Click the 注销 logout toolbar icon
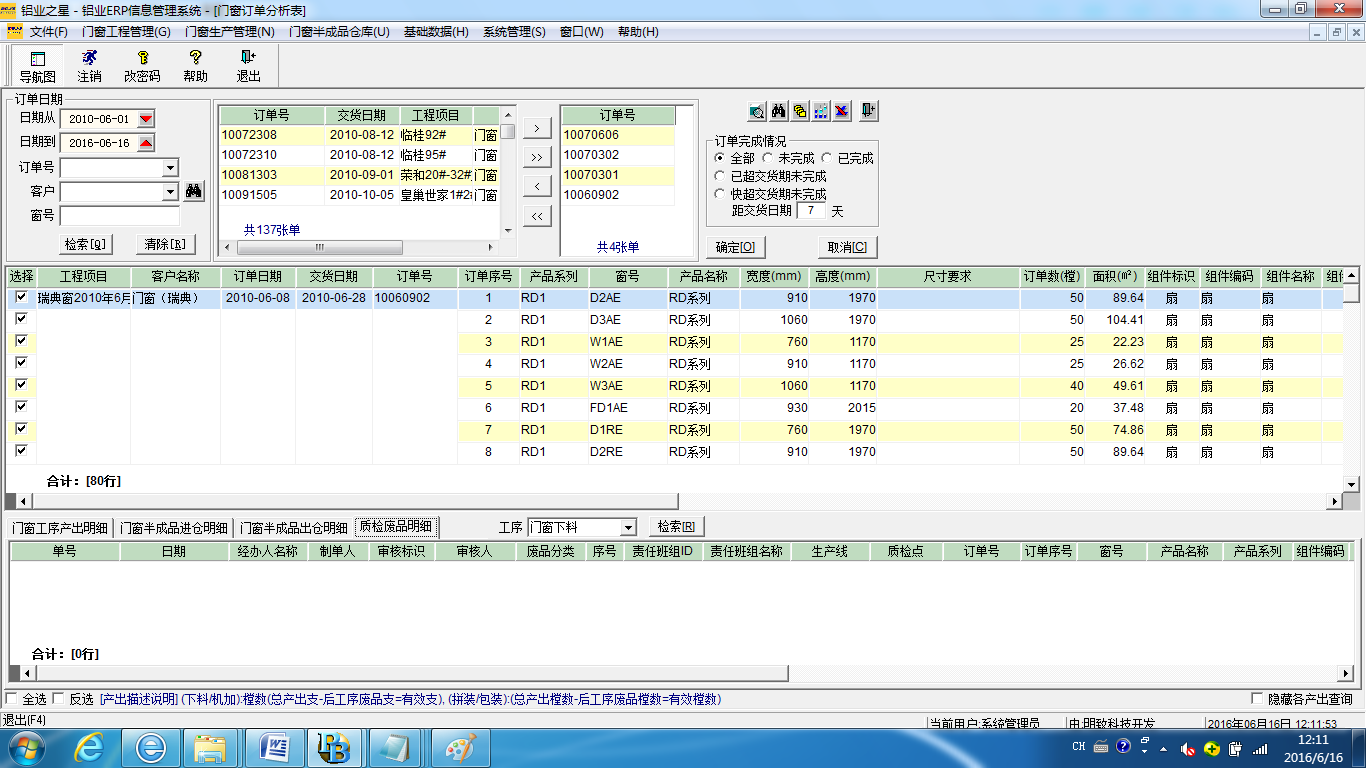 tap(89, 66)
